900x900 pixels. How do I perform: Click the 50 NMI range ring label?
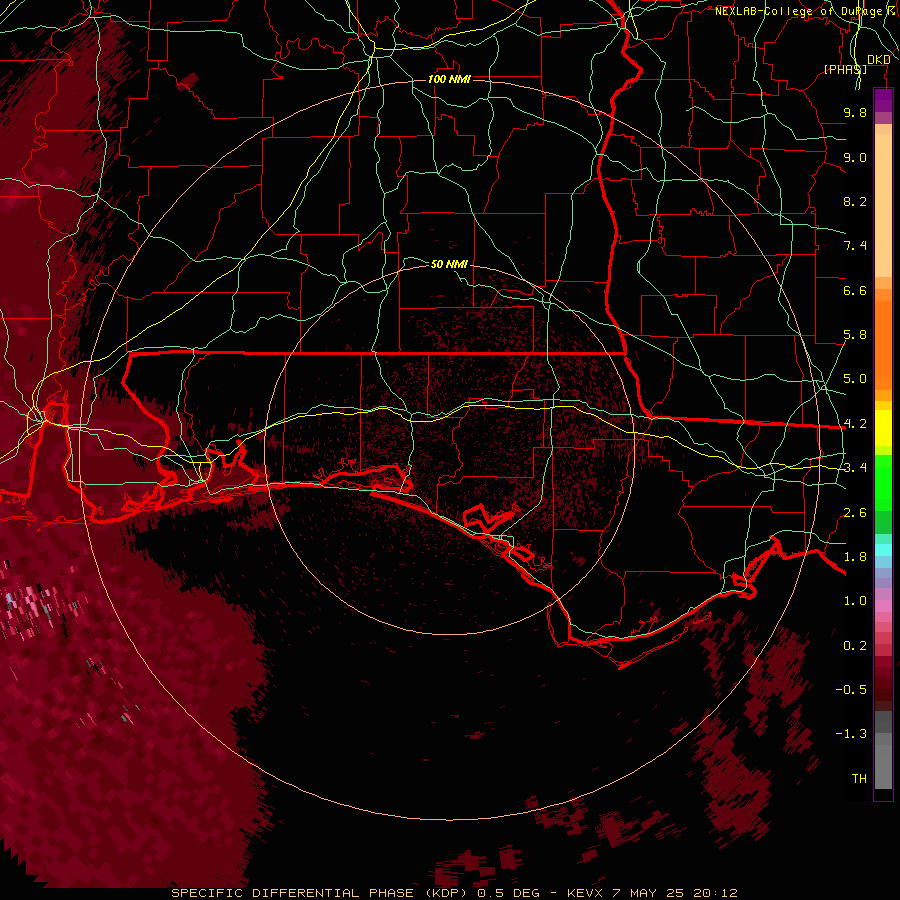point(449,264)
